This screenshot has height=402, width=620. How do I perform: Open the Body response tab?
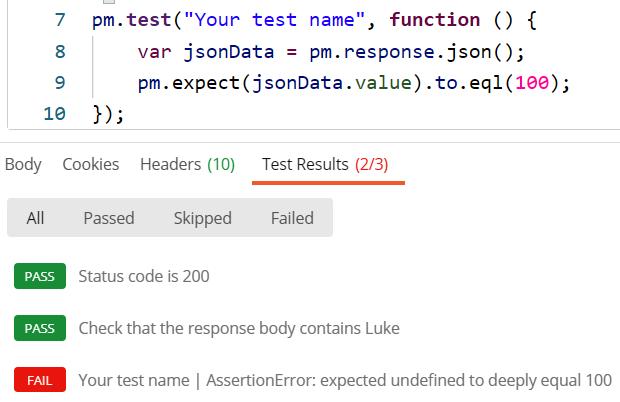23,164
